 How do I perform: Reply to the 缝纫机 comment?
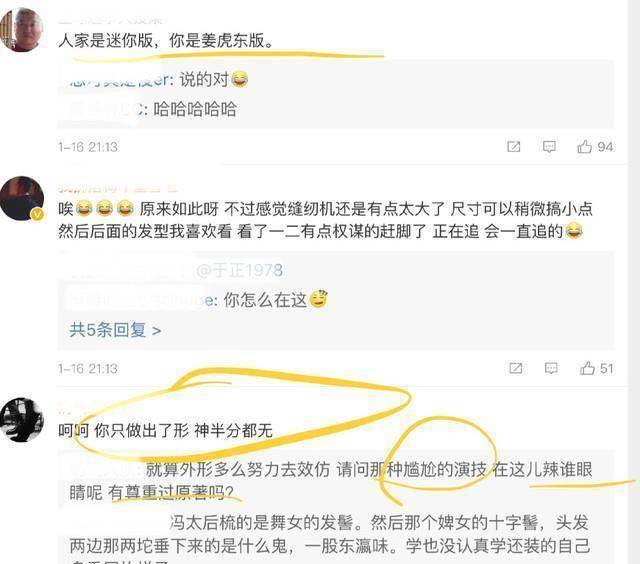[551, 368]
